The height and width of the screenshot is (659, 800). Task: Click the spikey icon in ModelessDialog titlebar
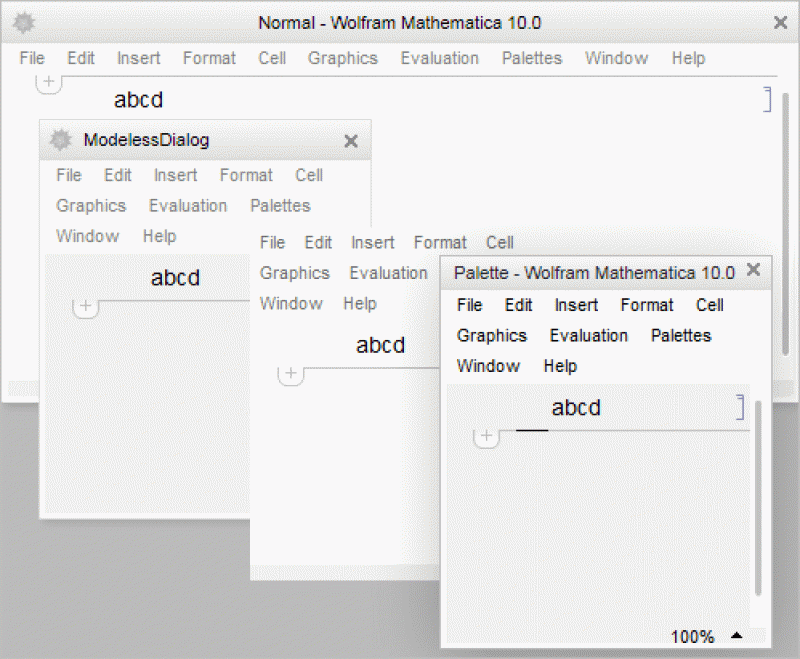click(60, 140)
